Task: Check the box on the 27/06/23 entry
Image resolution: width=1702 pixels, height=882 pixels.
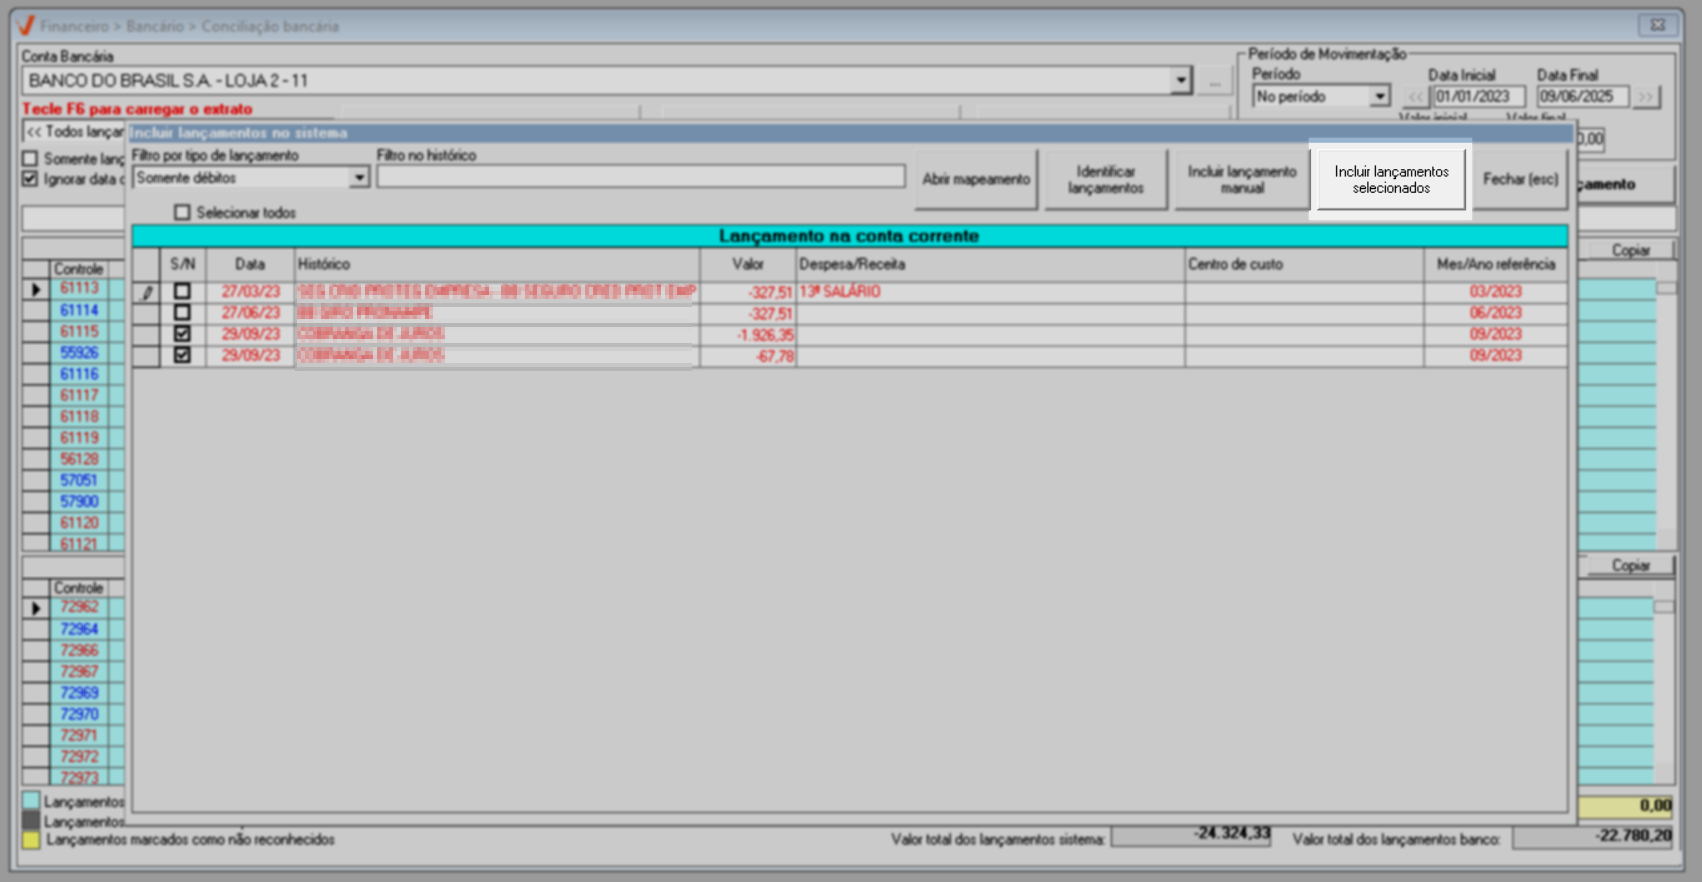Action: (182, 312)
